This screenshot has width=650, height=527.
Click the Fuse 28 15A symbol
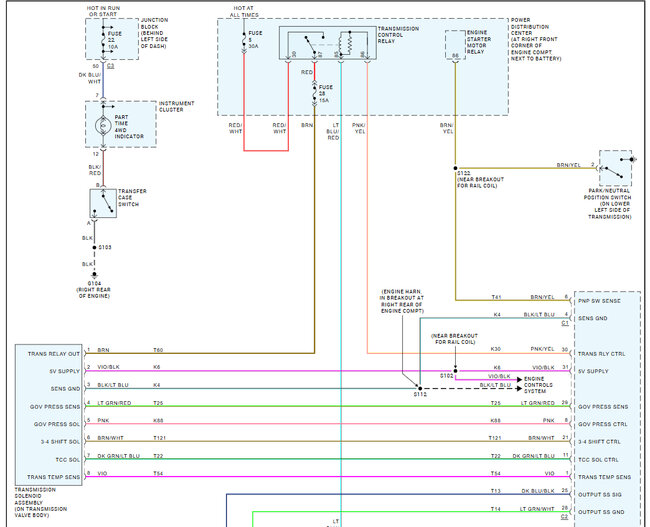click(x=315, y=93)
